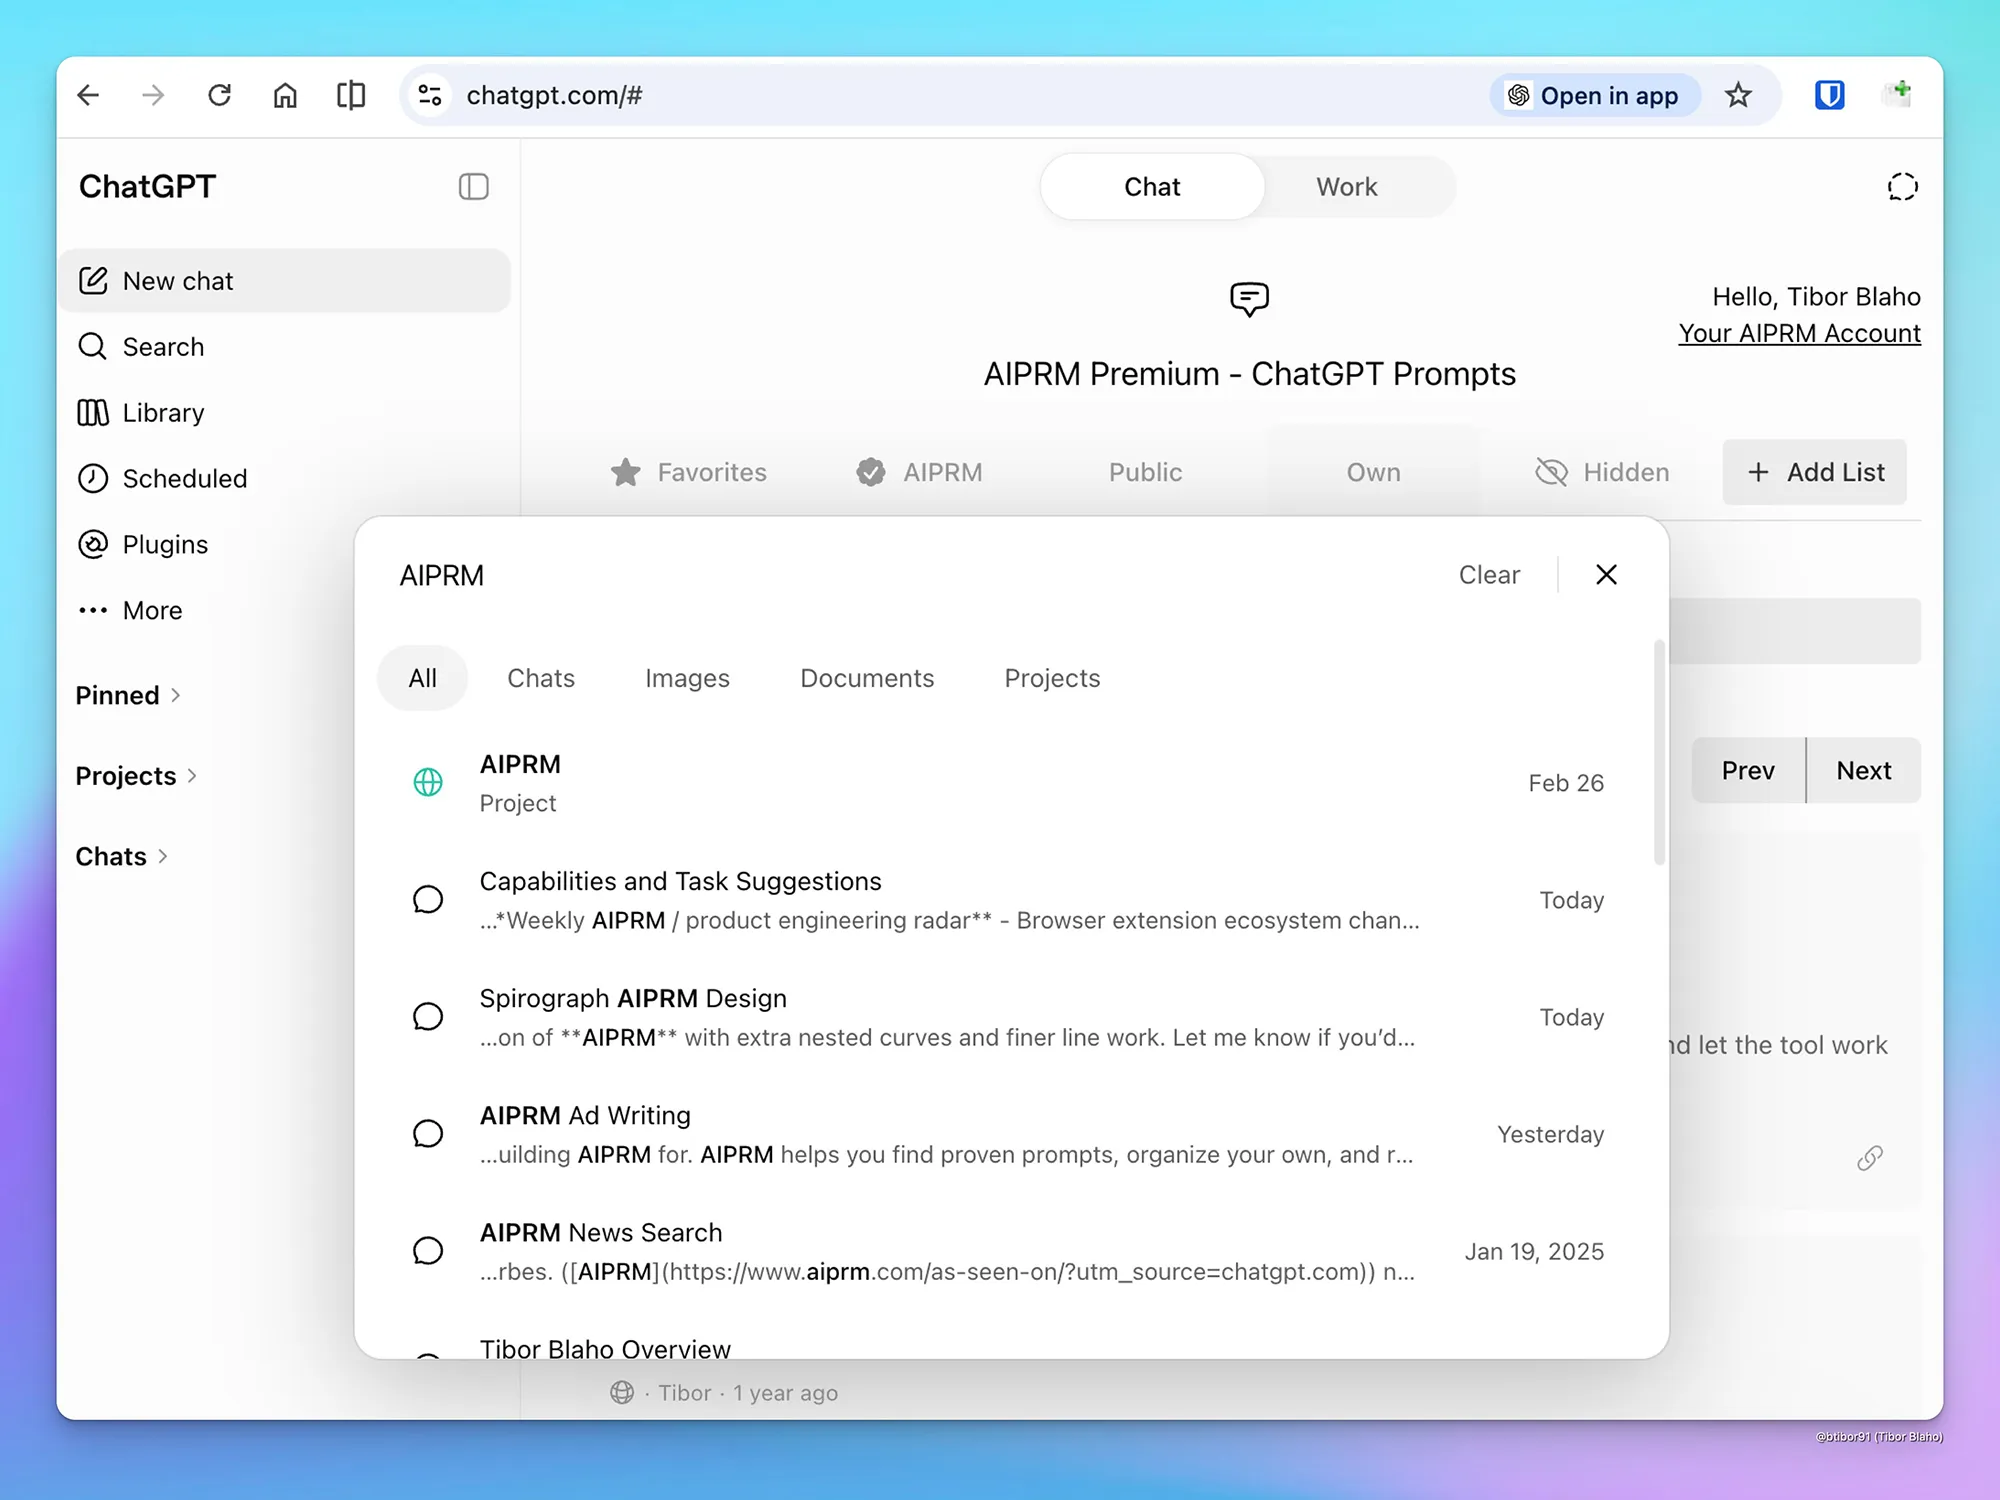Filter search results by Documents tab
This screenshot has height=1500, width=2000.
[x=867, y=678]
